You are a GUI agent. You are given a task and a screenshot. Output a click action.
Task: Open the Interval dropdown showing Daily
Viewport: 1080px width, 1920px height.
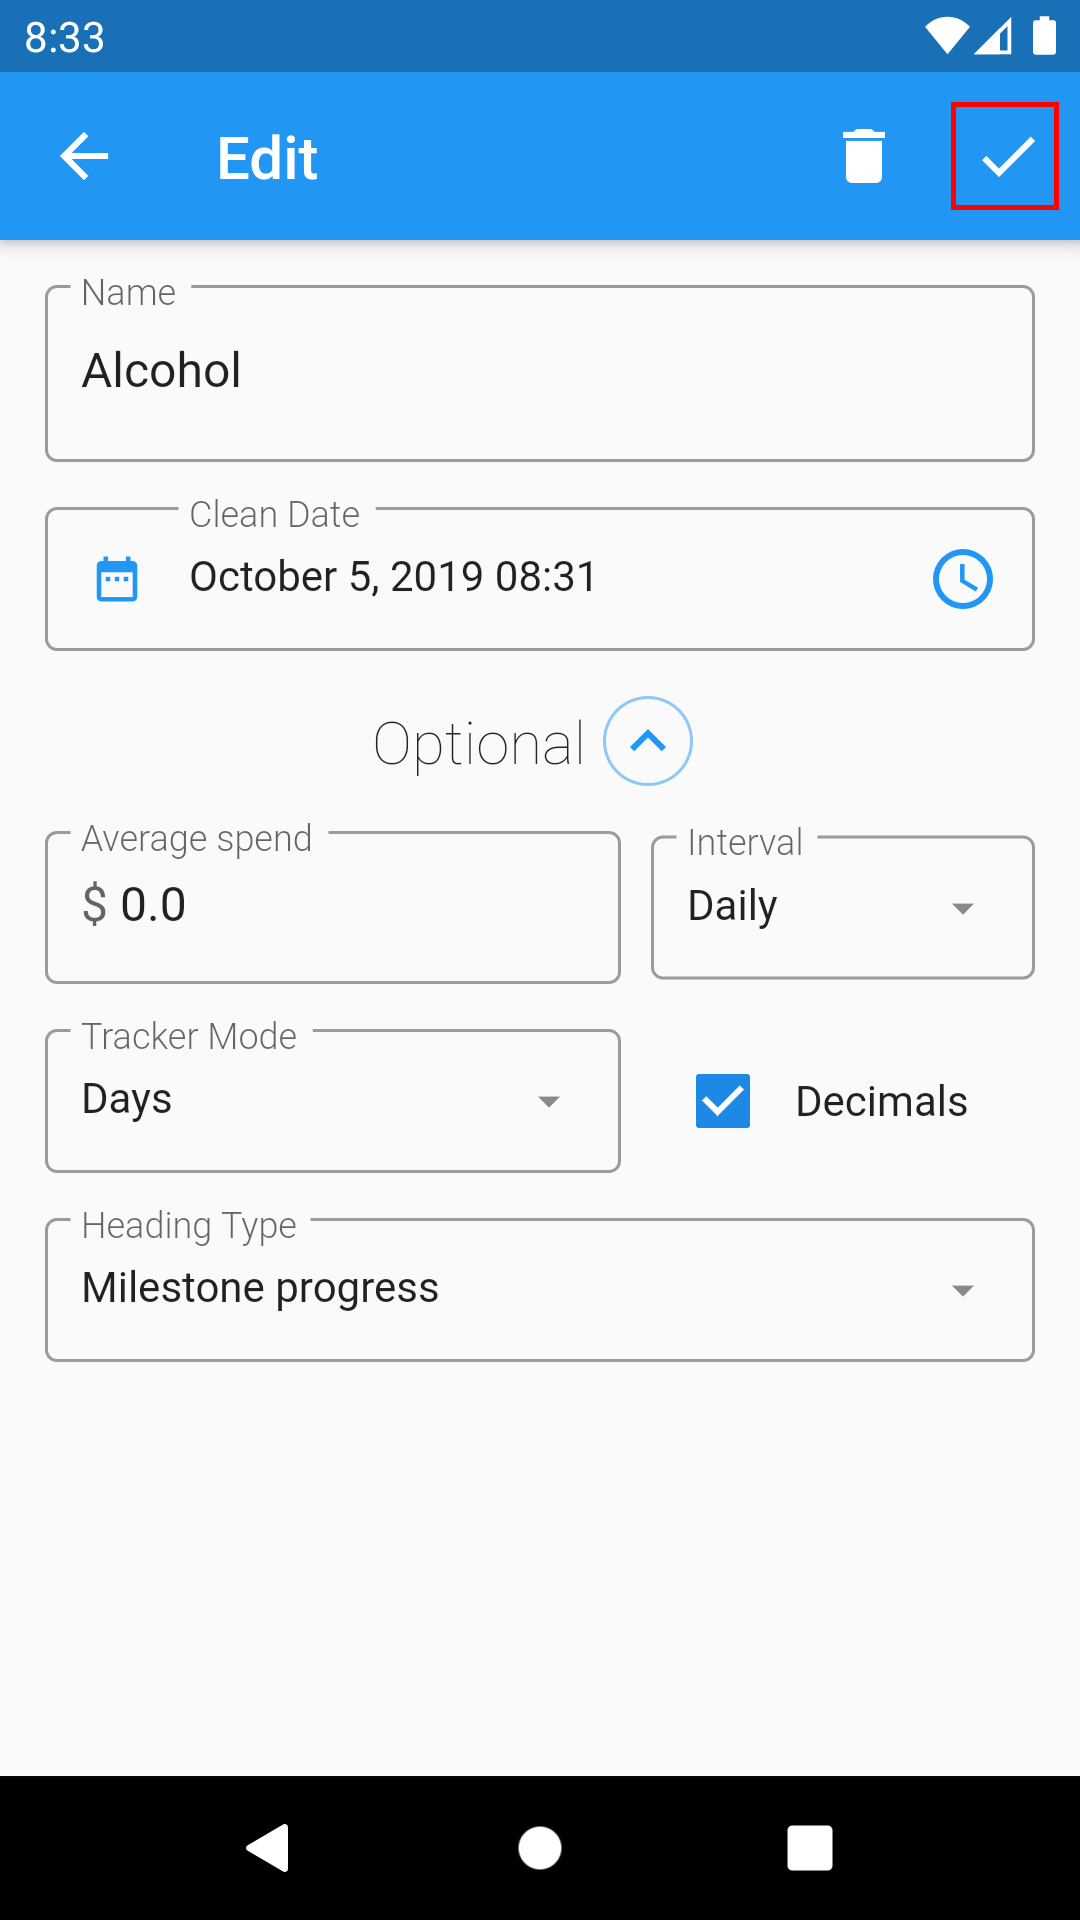tap(842, 907)
